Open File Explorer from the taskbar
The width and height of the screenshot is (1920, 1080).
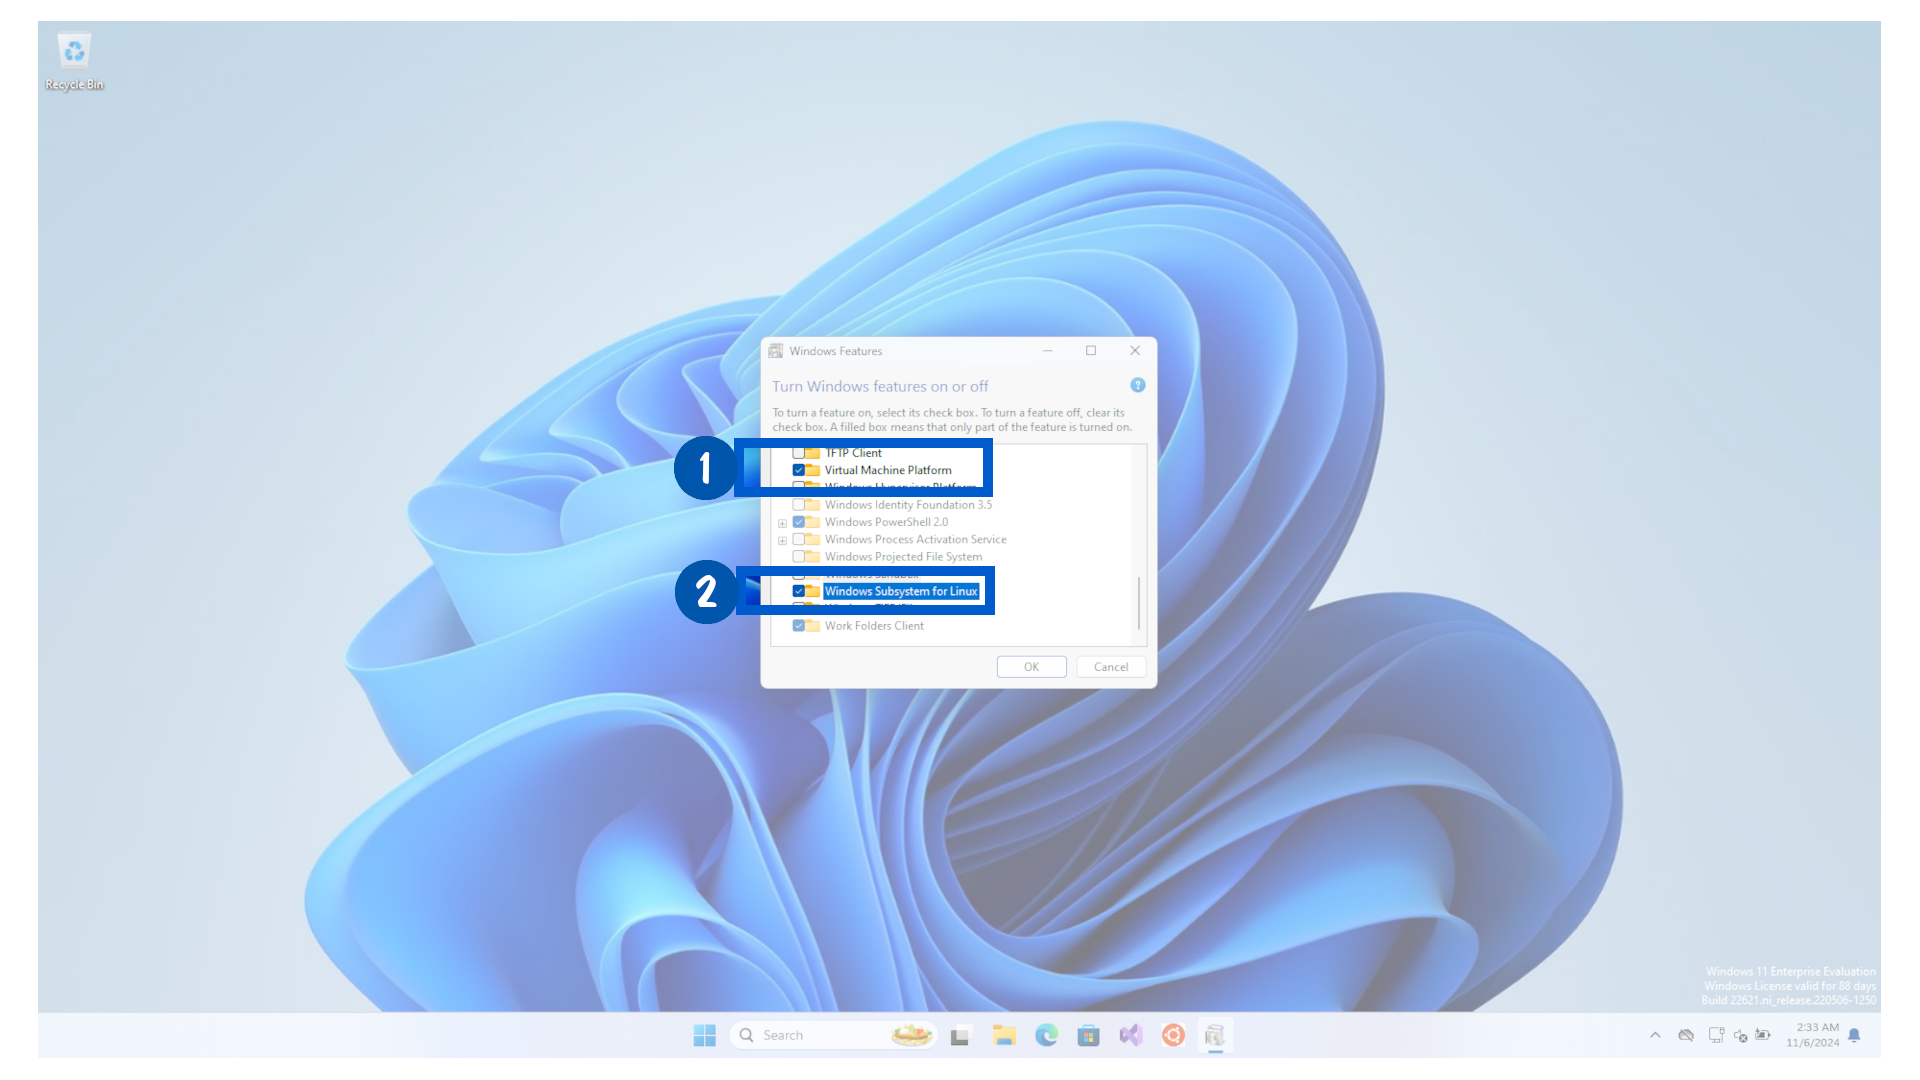[1004, 1035]
